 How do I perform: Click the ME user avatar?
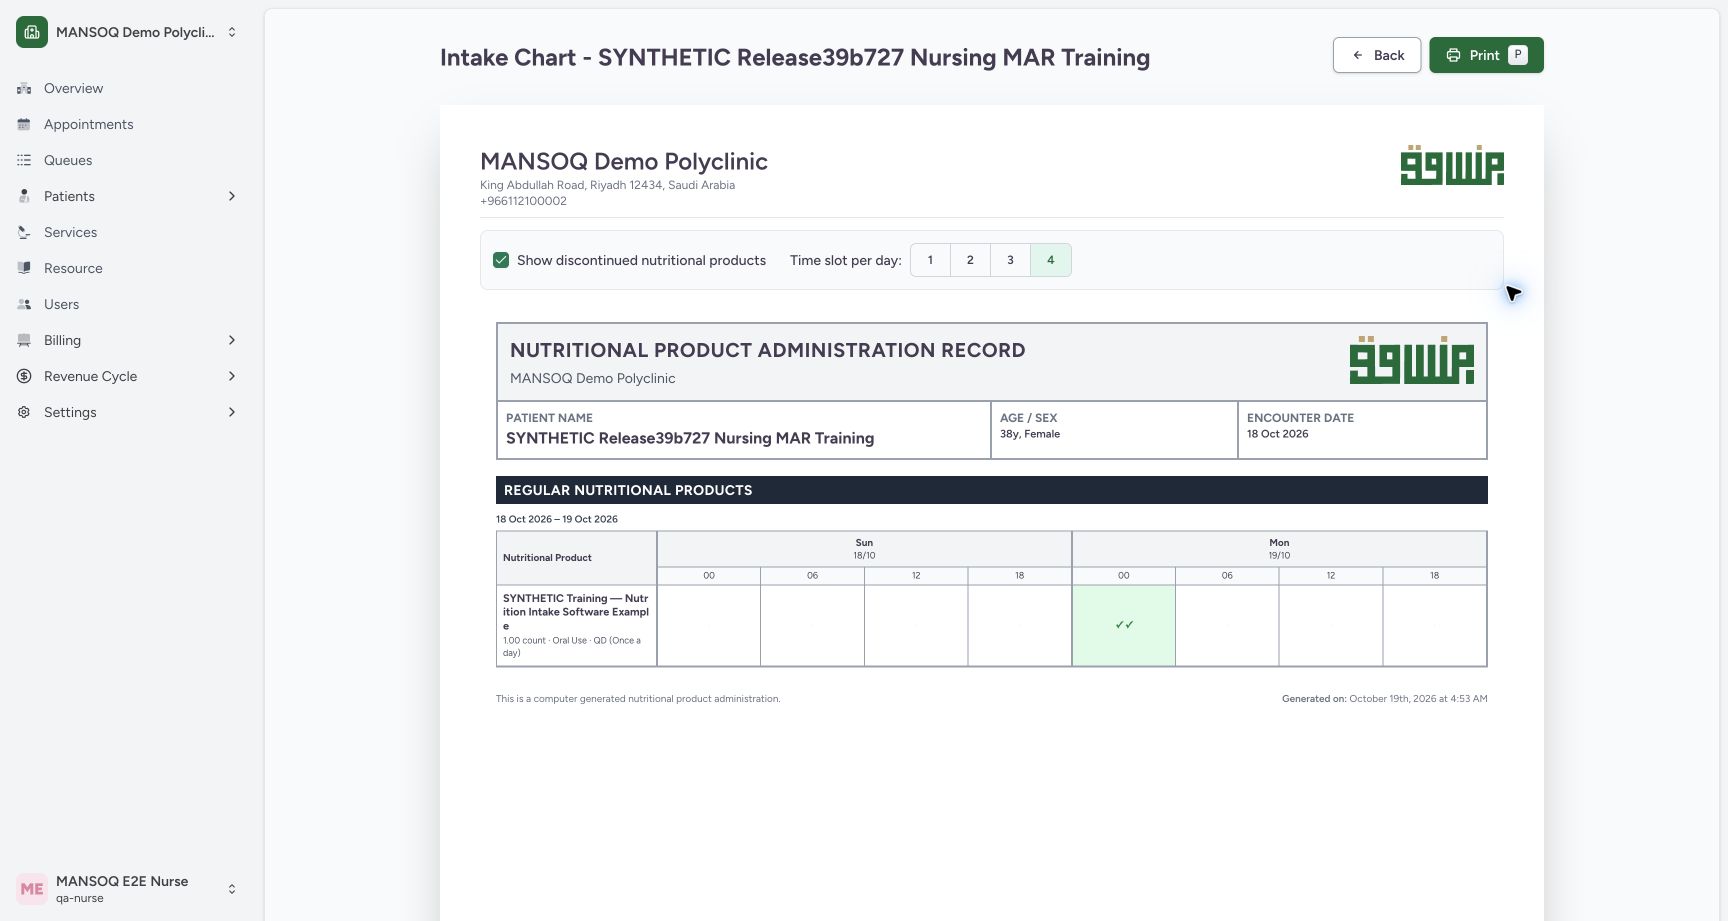(32, 889)
